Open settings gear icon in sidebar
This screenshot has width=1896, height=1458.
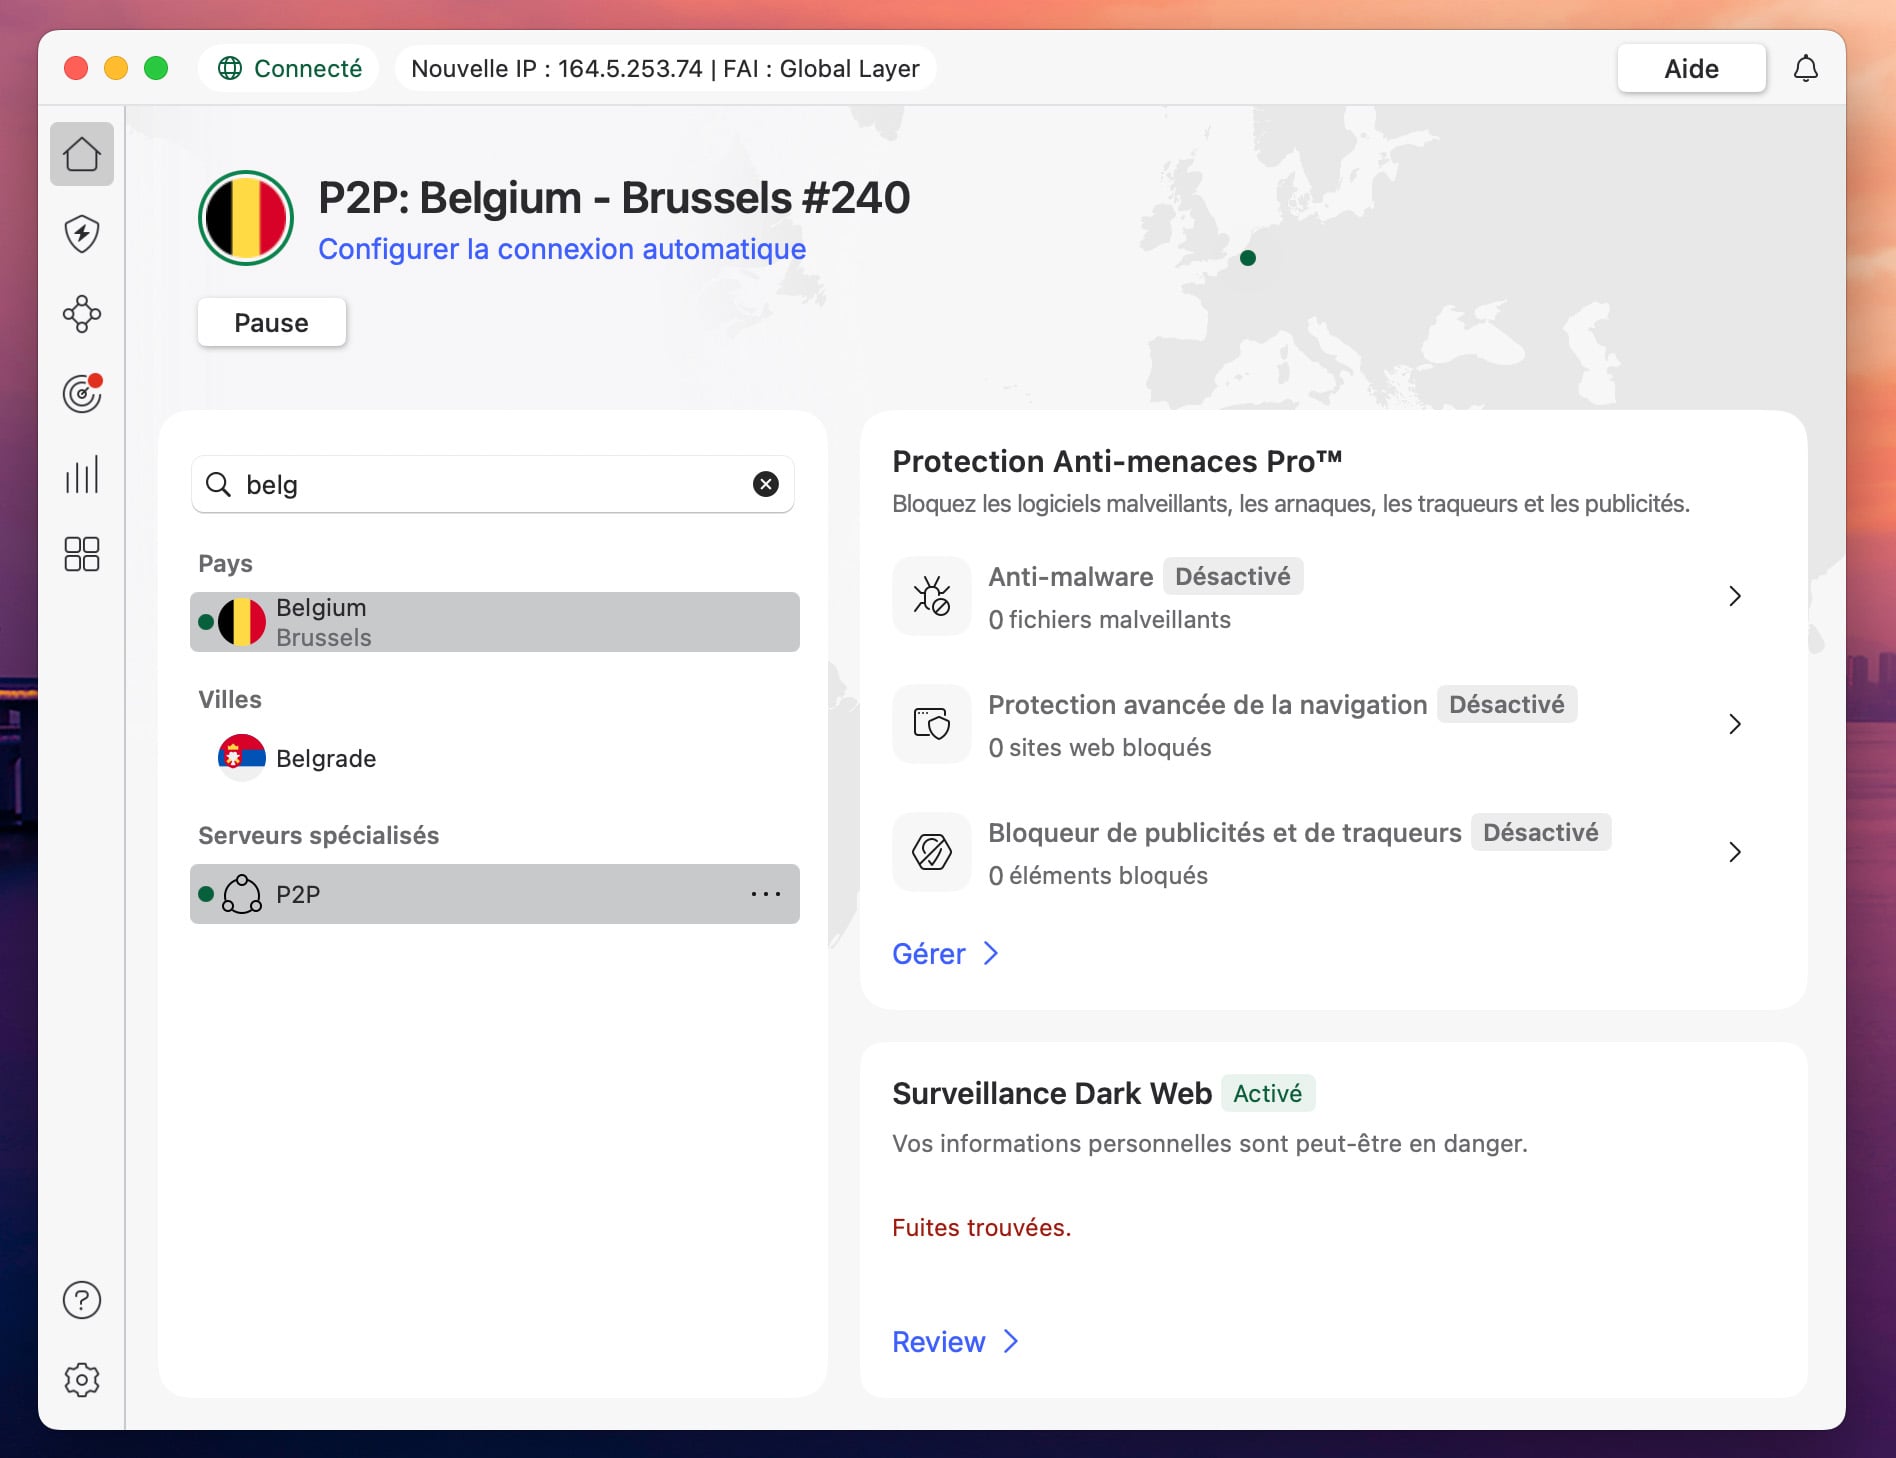82,1380
